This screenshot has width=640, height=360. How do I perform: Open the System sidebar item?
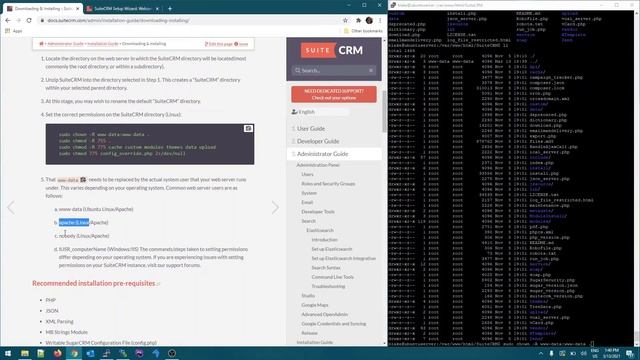pos(309,193)
